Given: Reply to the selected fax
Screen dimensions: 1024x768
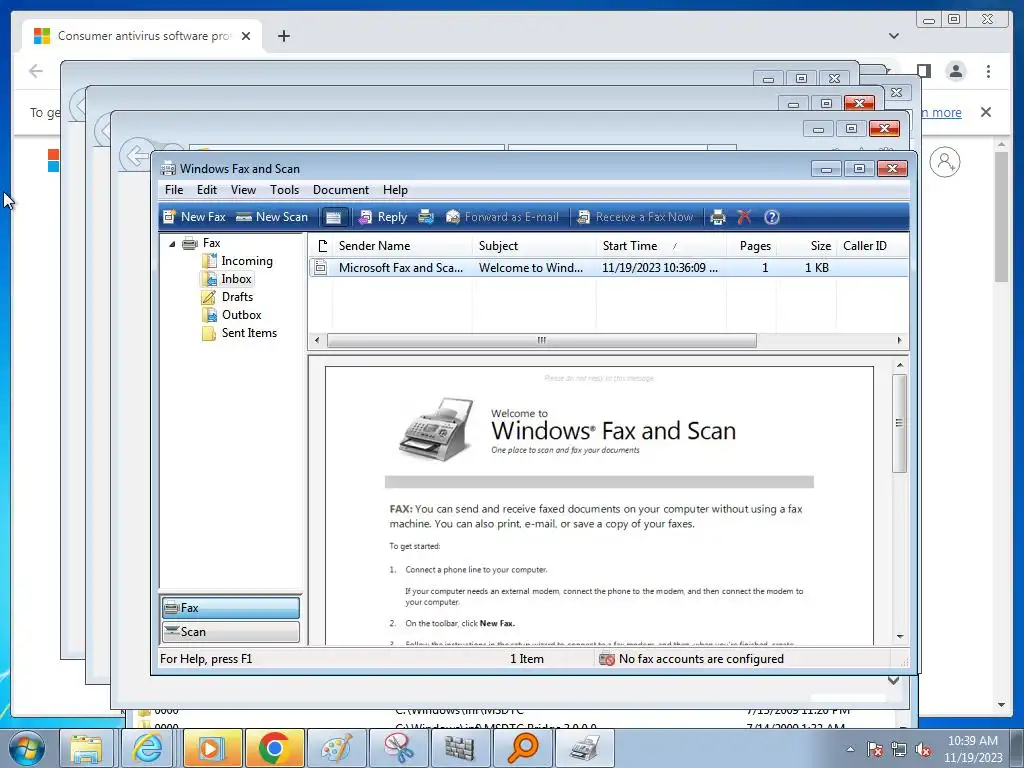Looking at the screenshot, I should pos(383,217).
